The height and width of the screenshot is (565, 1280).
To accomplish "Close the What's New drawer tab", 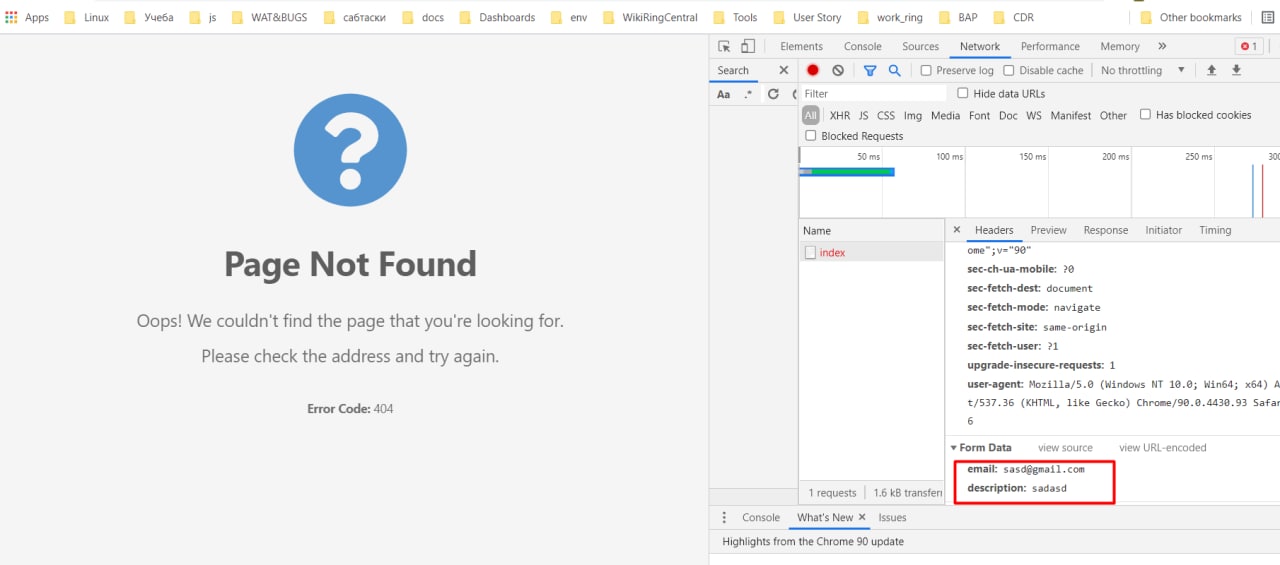I will tap(862, 517).
